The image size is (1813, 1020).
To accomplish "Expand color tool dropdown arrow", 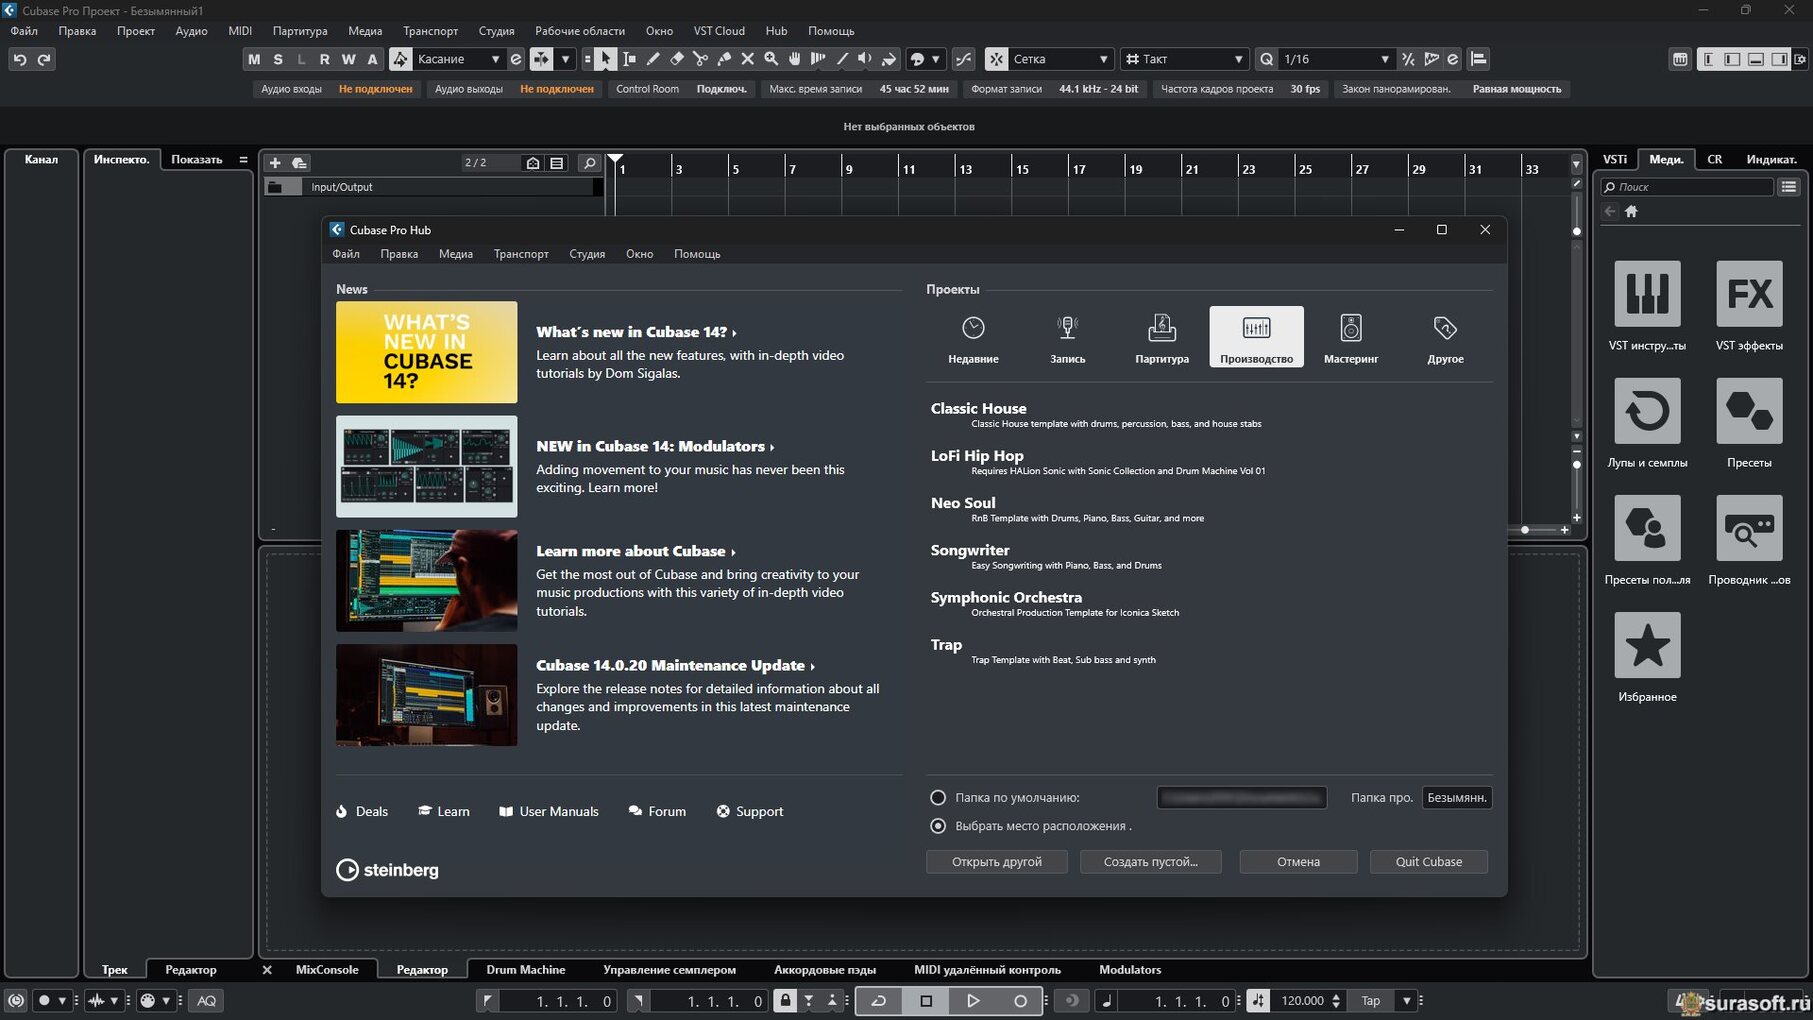I will coord(936,59).
